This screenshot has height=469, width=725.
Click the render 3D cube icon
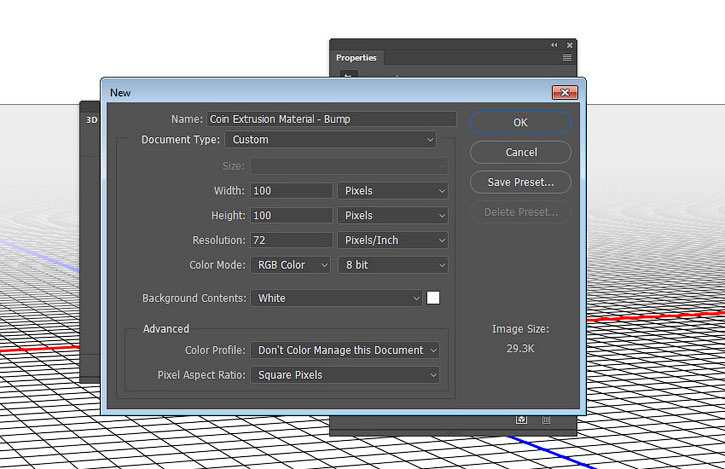click(x=521, y=420)
